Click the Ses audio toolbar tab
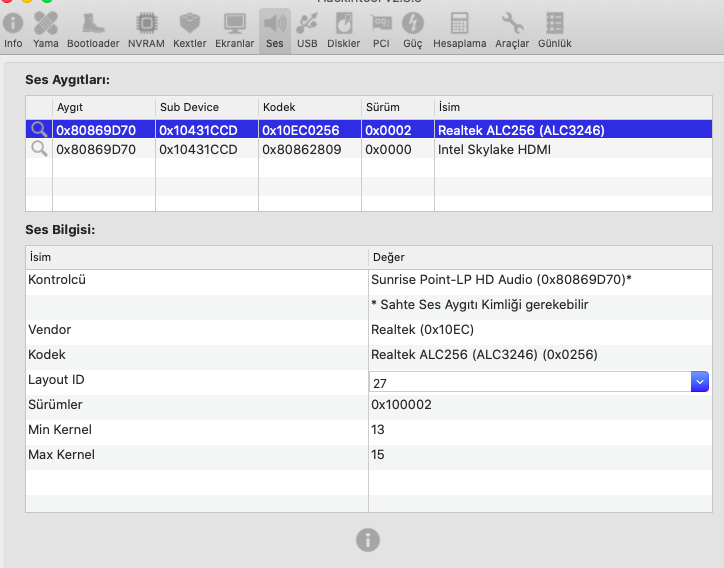 pos(274,28)
